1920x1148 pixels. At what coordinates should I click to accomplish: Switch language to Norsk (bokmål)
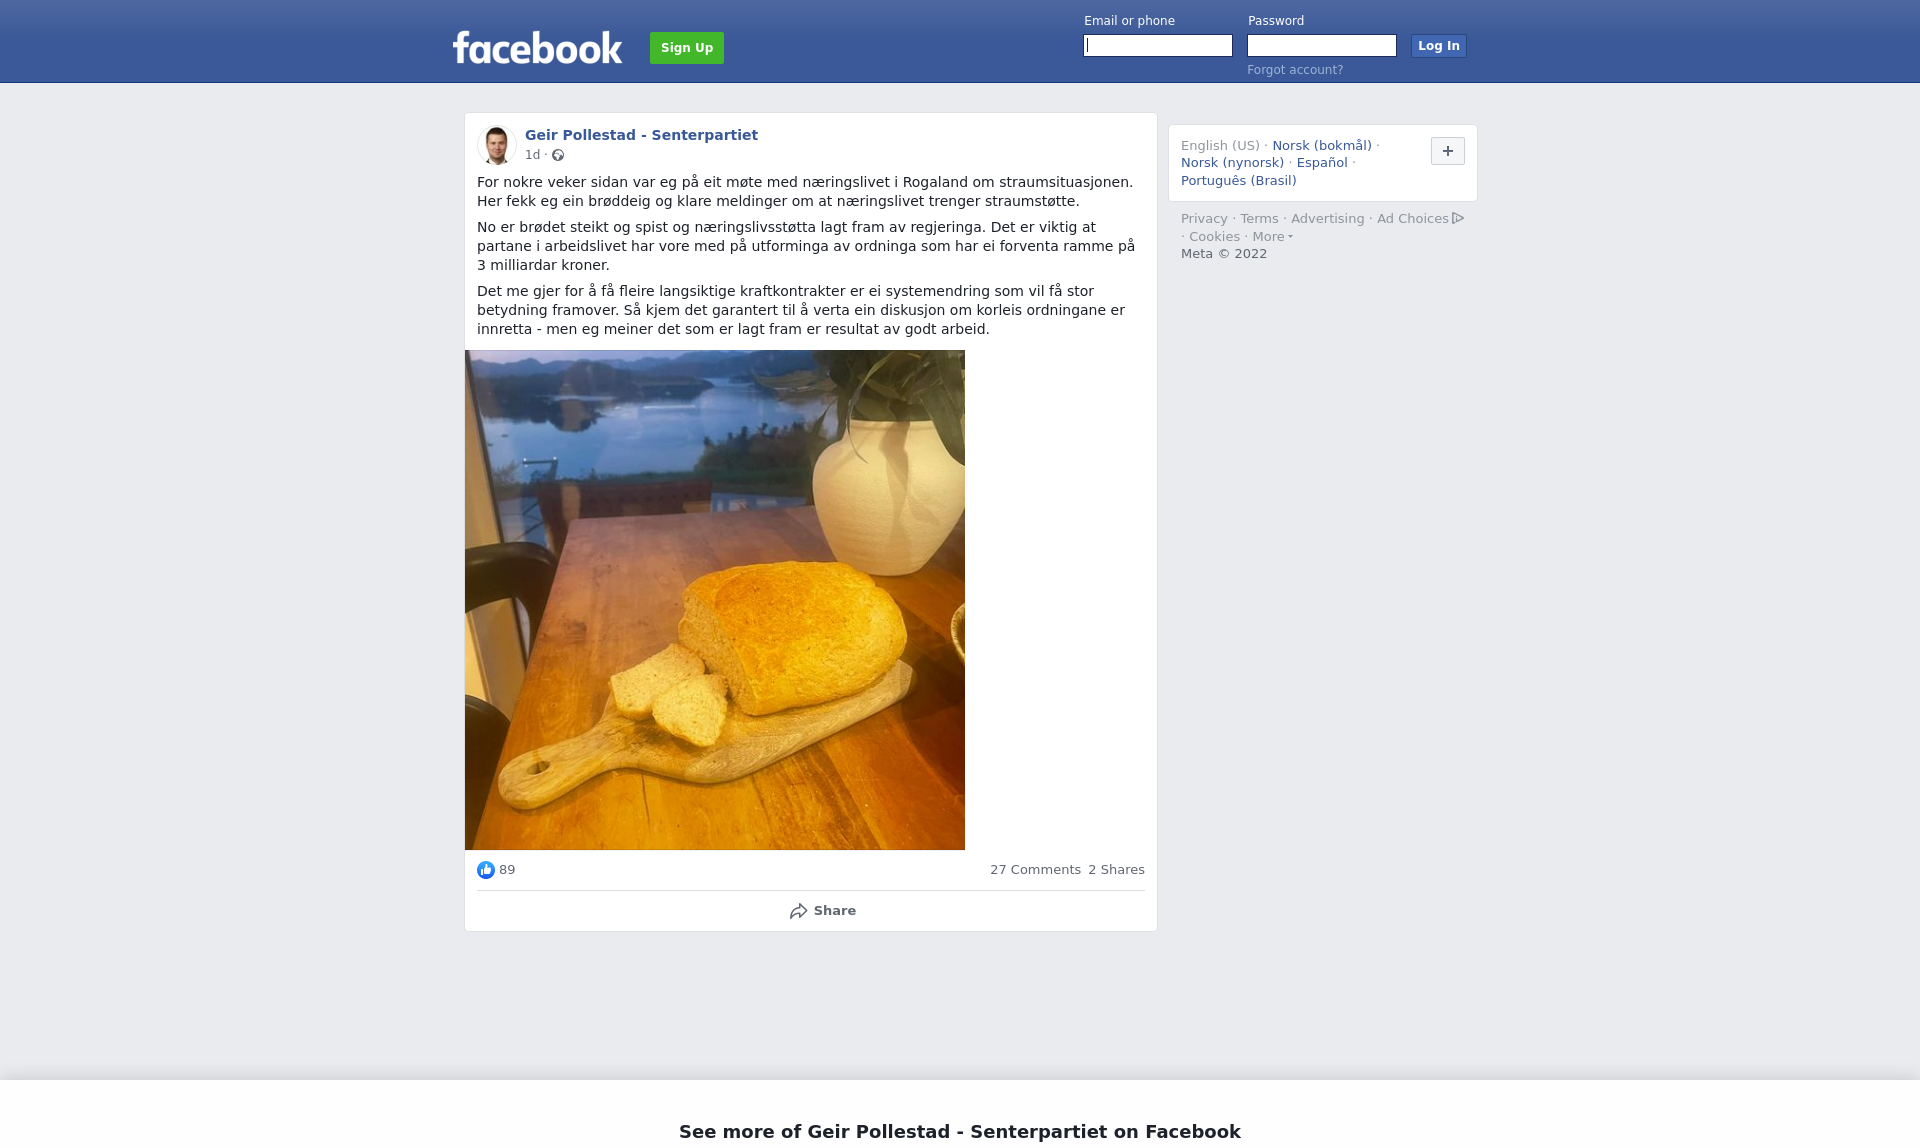1322,146
